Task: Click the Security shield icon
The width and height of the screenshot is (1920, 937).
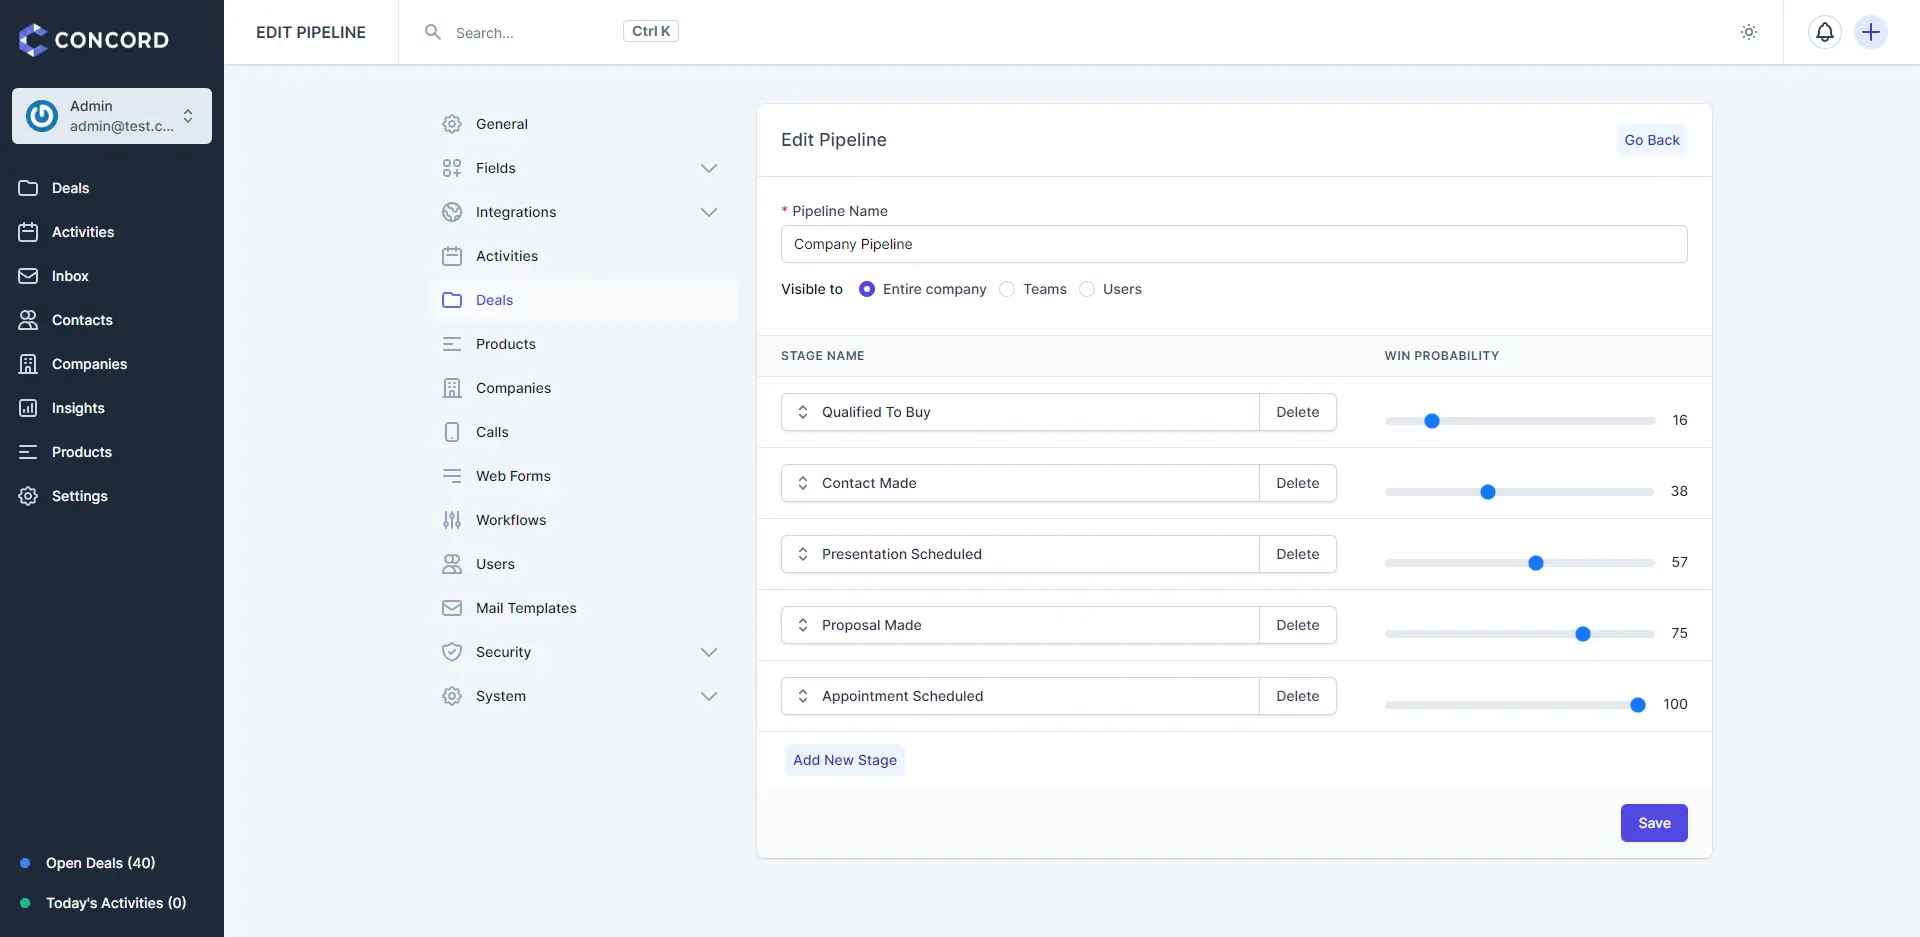Action: [452, 652]
